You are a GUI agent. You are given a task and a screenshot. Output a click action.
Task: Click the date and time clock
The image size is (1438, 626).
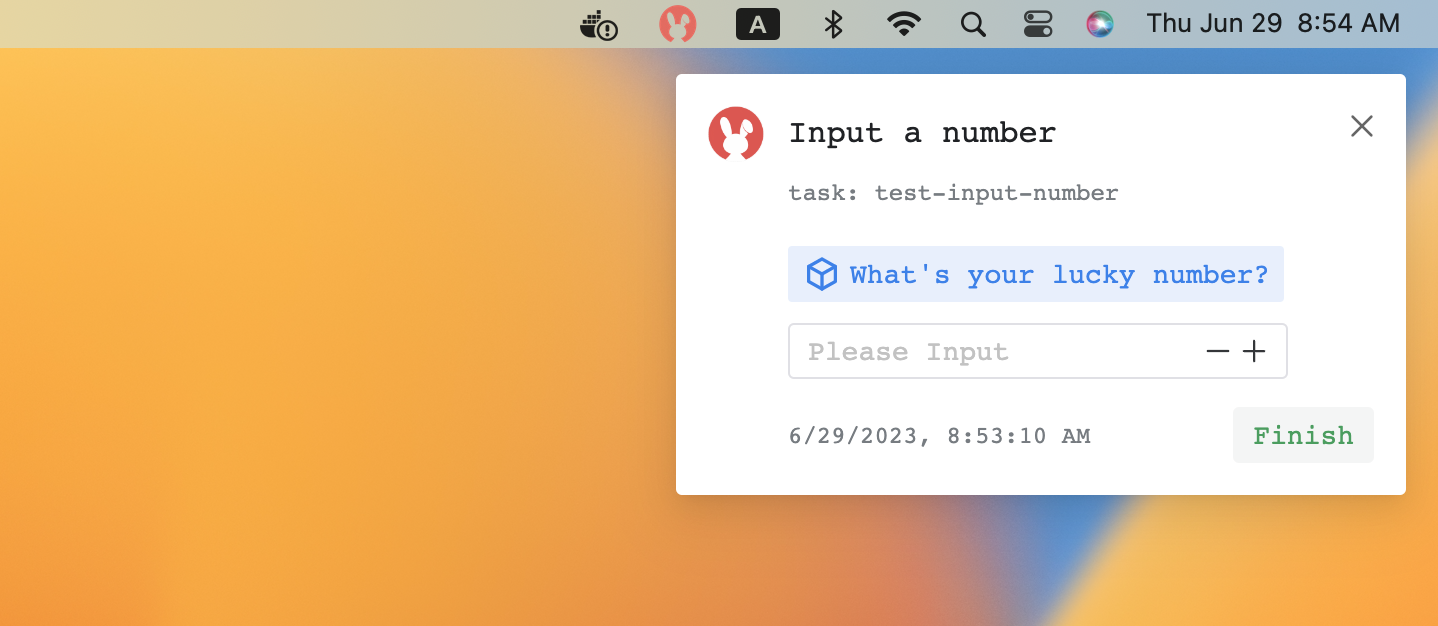(1273, 24)
